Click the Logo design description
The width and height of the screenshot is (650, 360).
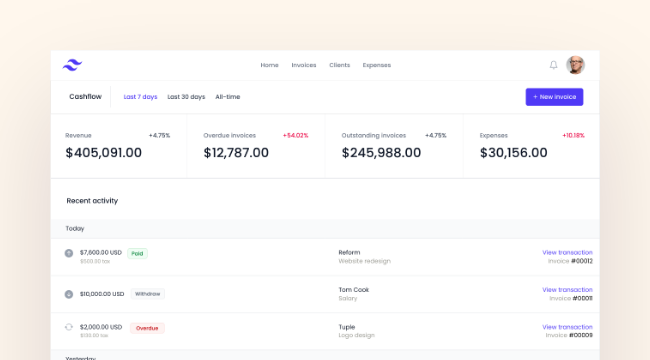point(357,335)
